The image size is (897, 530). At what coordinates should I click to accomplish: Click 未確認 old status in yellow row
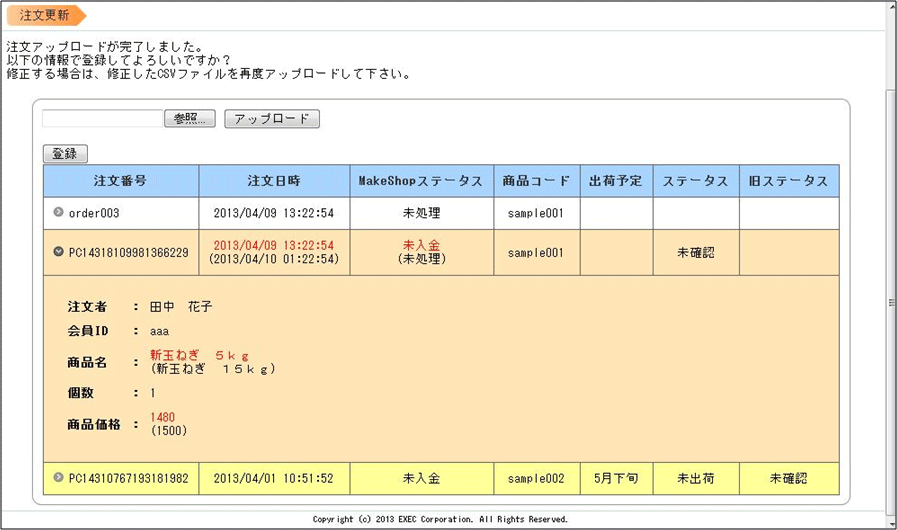788,478
